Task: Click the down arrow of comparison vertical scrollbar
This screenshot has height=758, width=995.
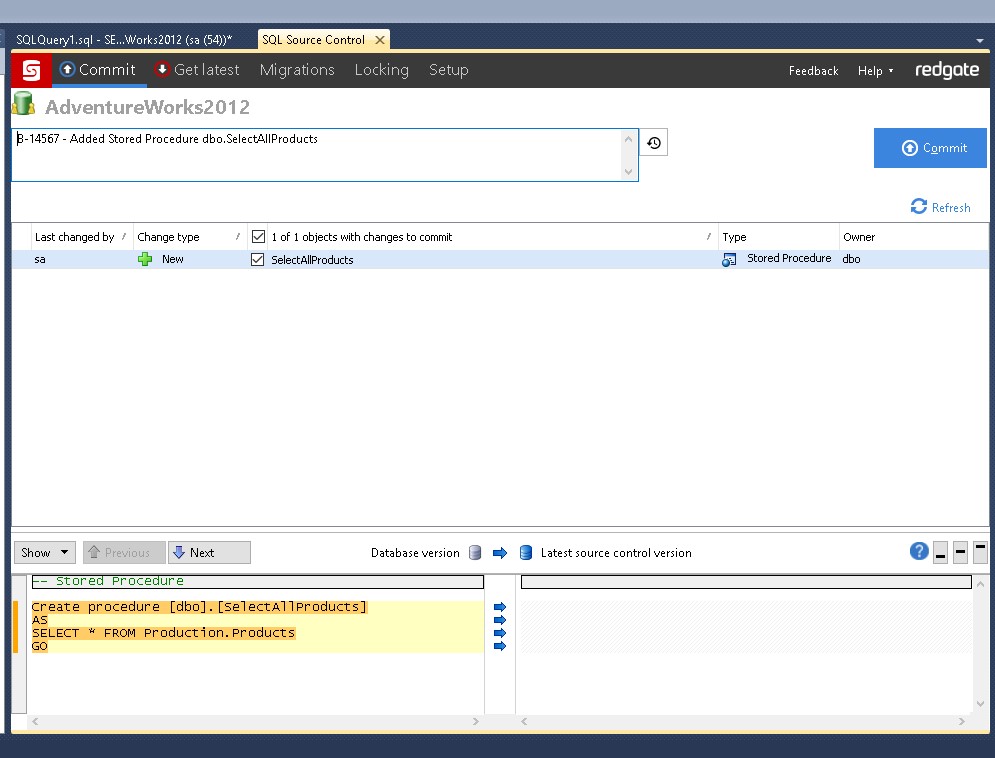Action: (x=980, y=703)
